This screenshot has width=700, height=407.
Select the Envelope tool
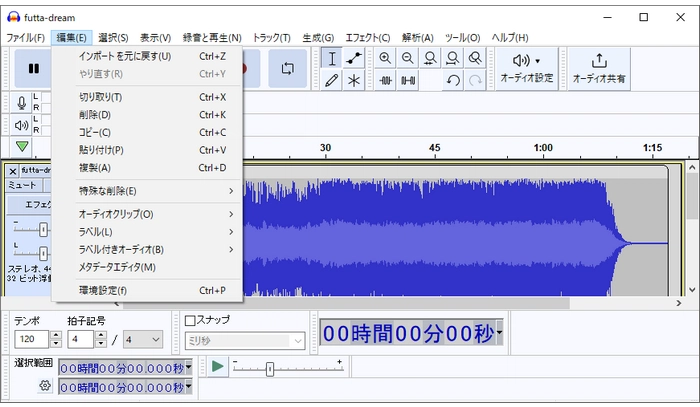(x=354, y=59)
